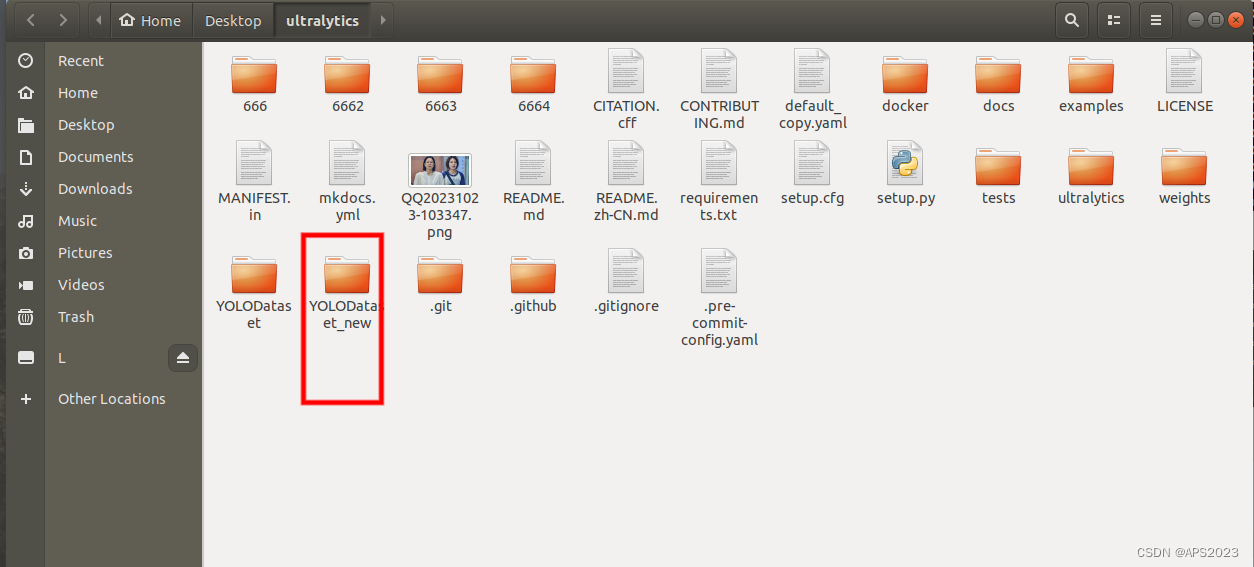1254x567 pixels.
Task: Select the LICENSE file icon
Action: pyautogui.click(x=1184, y=71)
